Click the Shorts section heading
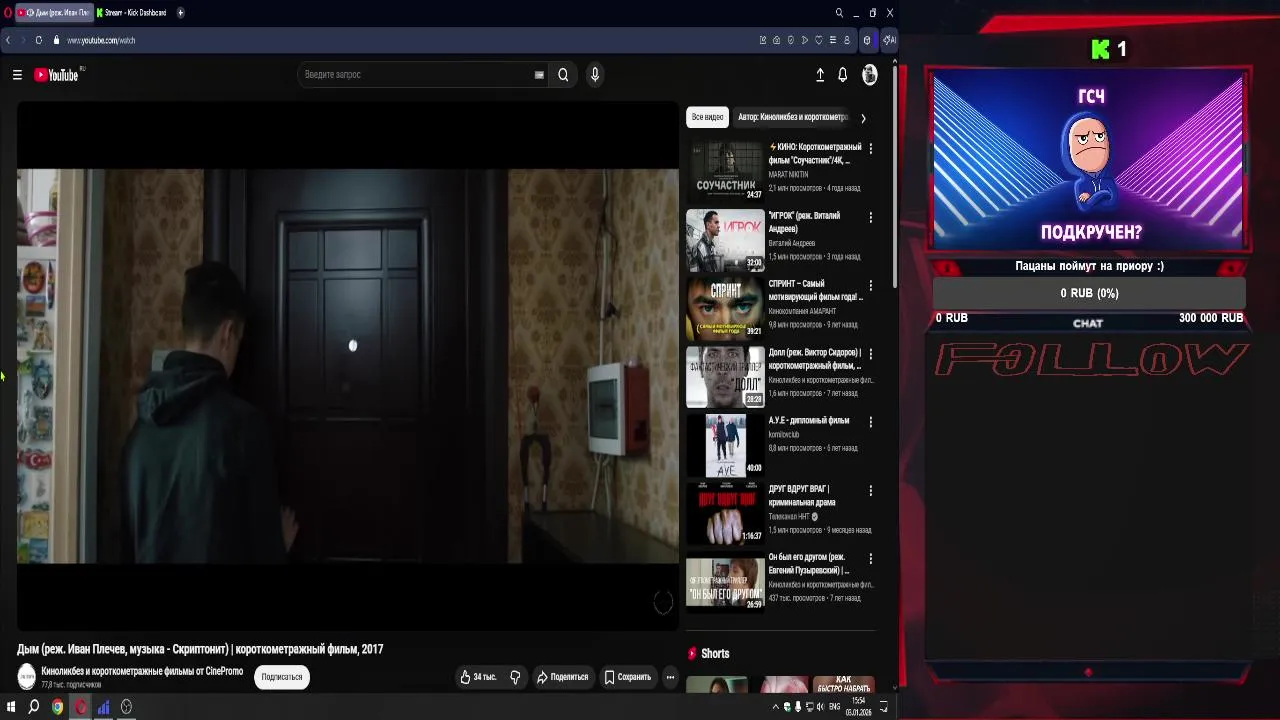 point(715,654)
